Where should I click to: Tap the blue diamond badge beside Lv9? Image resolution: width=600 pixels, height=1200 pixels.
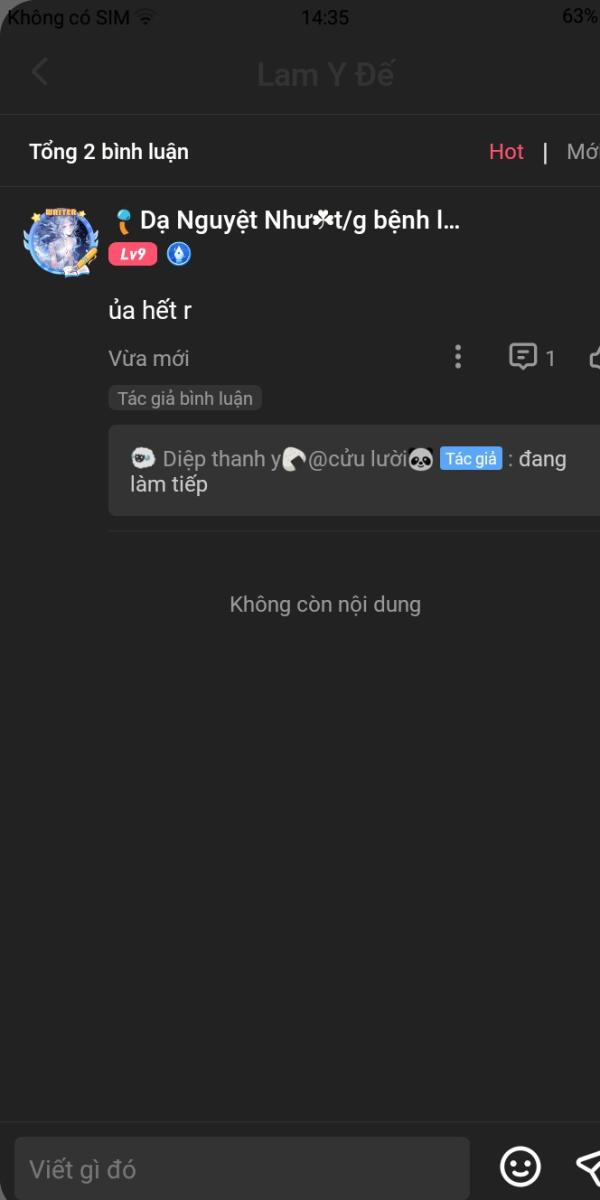click(x=179, y=254)
